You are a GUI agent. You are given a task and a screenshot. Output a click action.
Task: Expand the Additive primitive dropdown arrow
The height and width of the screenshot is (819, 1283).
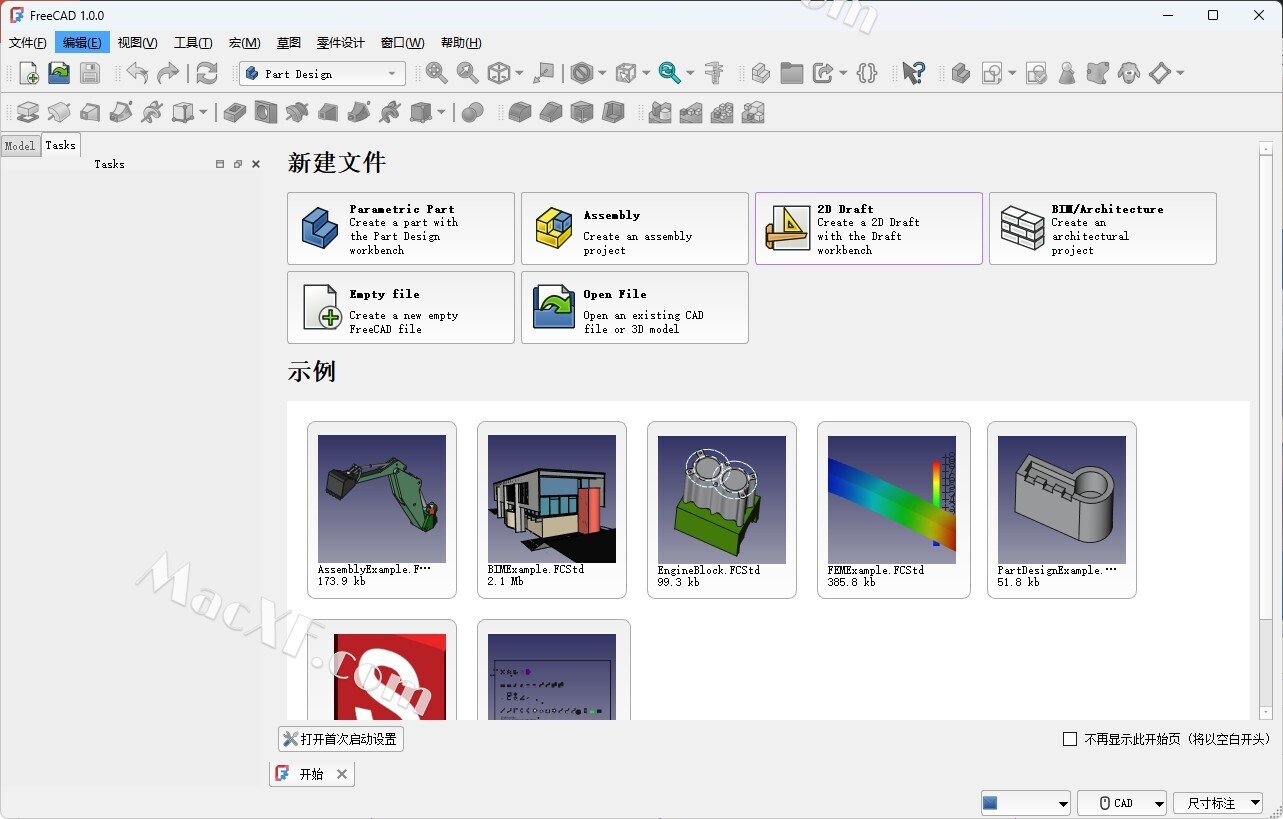coord(203,114)
